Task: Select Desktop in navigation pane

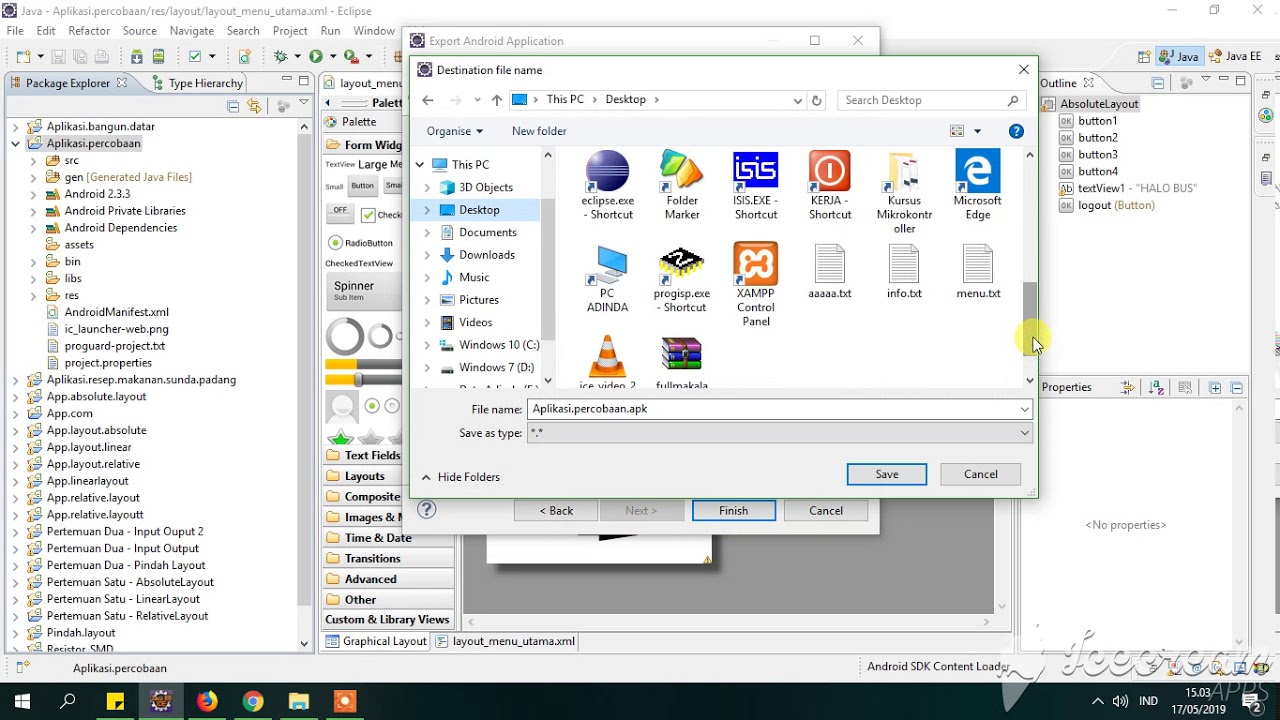Action: (479, 210)
